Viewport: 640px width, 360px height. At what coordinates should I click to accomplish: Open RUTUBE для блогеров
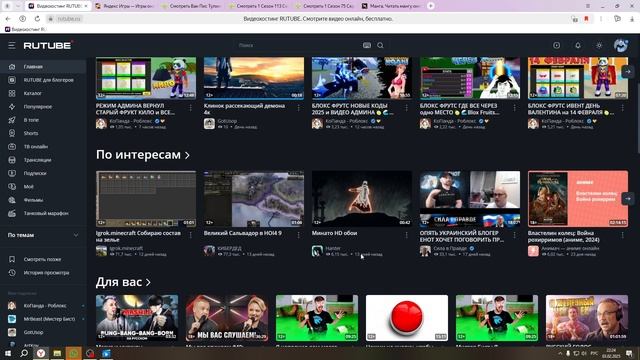pyautogui.click(x=43, y=80)
